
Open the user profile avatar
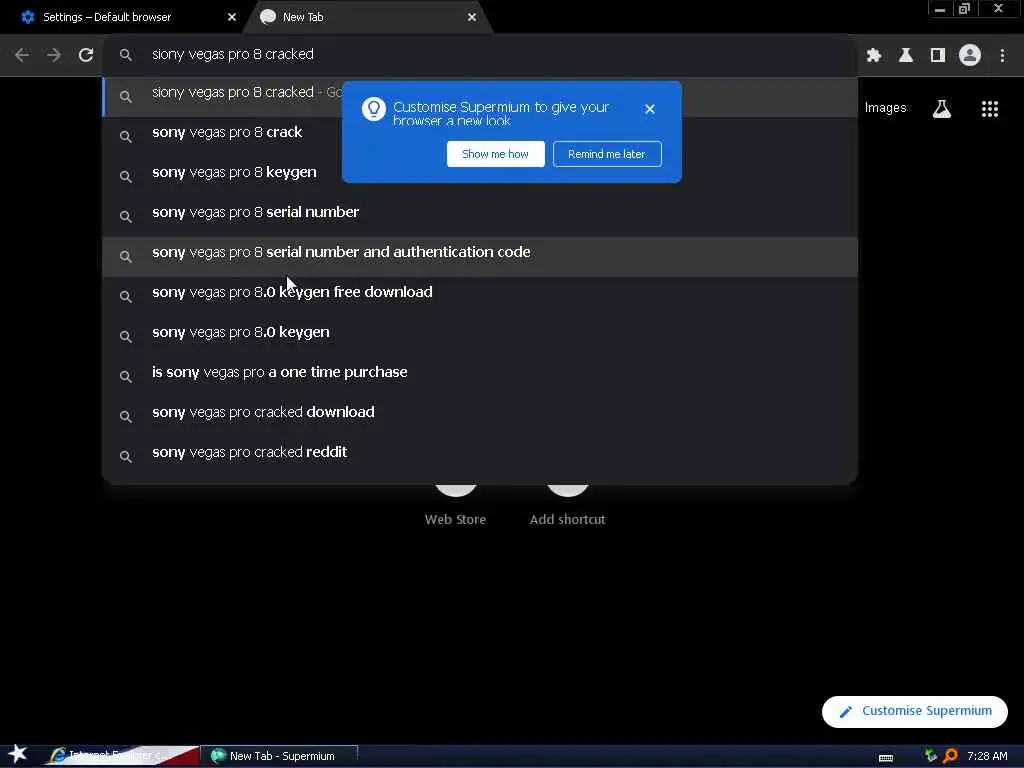[x=970, y=56]
